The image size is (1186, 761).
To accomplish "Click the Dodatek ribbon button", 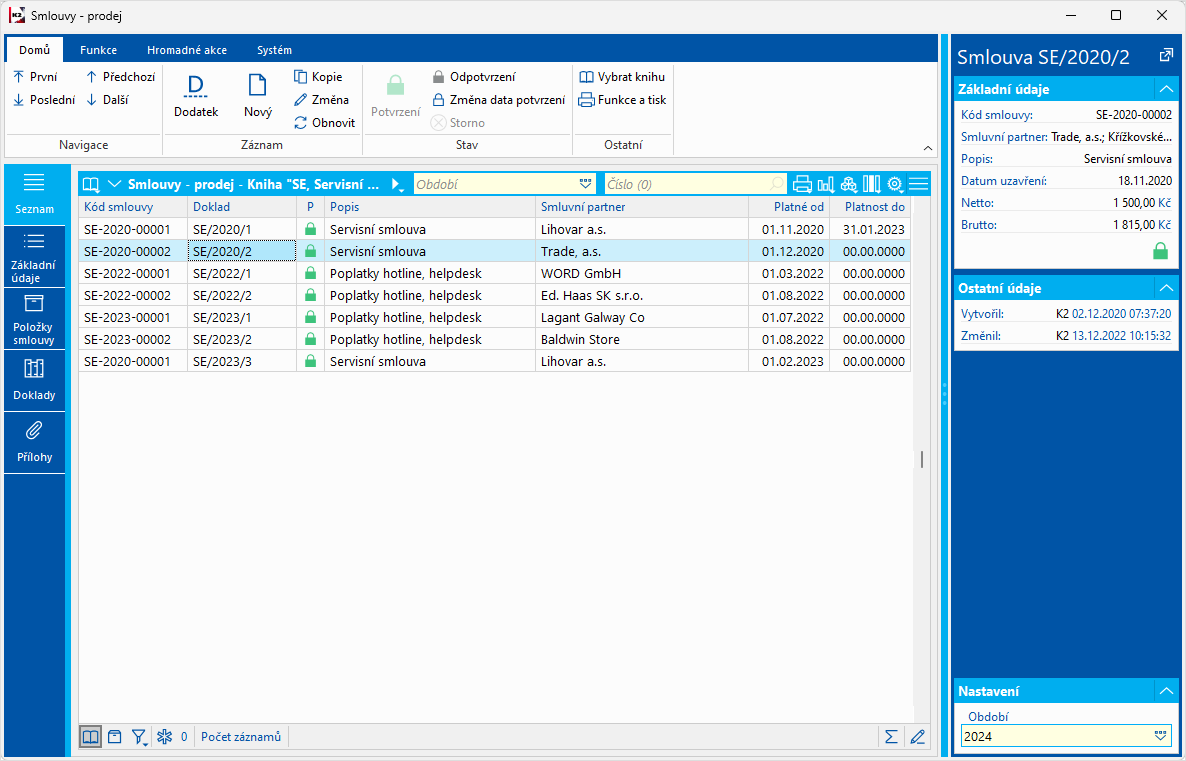I will click(195, 96).
